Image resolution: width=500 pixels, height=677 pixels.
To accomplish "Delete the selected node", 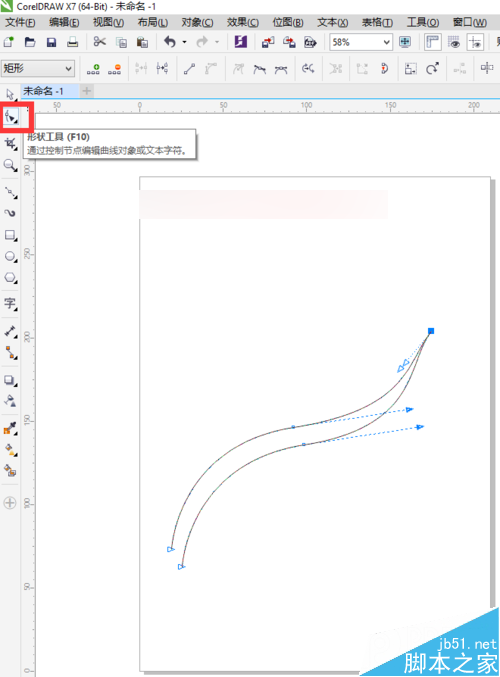I will [114, 68].
